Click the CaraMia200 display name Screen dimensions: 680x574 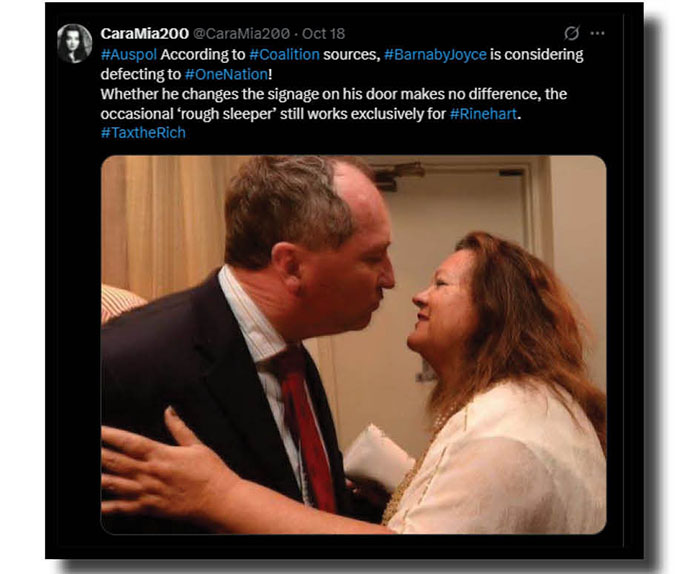click(x=144, y=33)
